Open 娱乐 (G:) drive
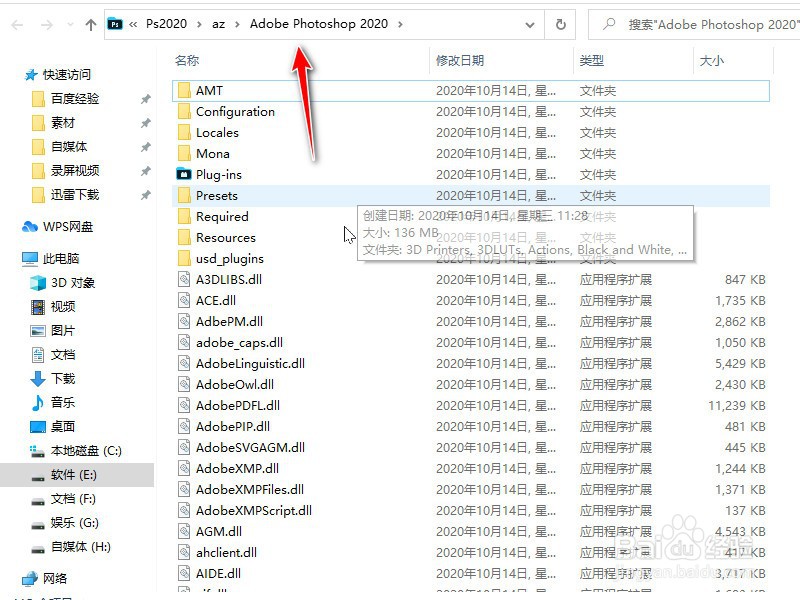Image resolution: width=800 pixels, height=600 pixels. (x=74, y=523)
